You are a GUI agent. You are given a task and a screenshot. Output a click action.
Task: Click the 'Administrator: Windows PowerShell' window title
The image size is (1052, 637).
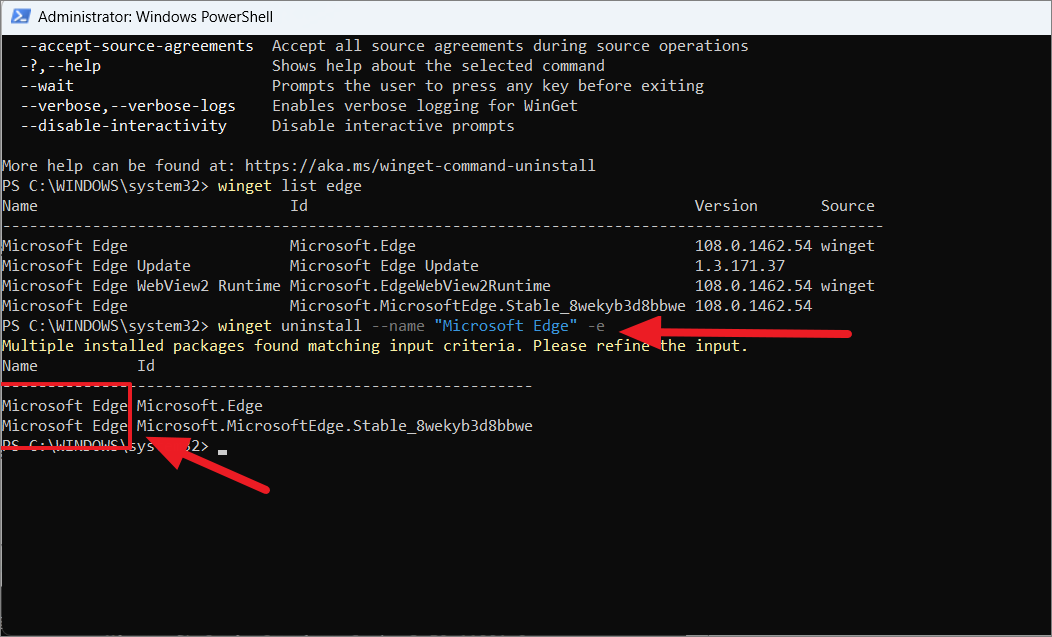pyautogui.click(x=155, y=17)
